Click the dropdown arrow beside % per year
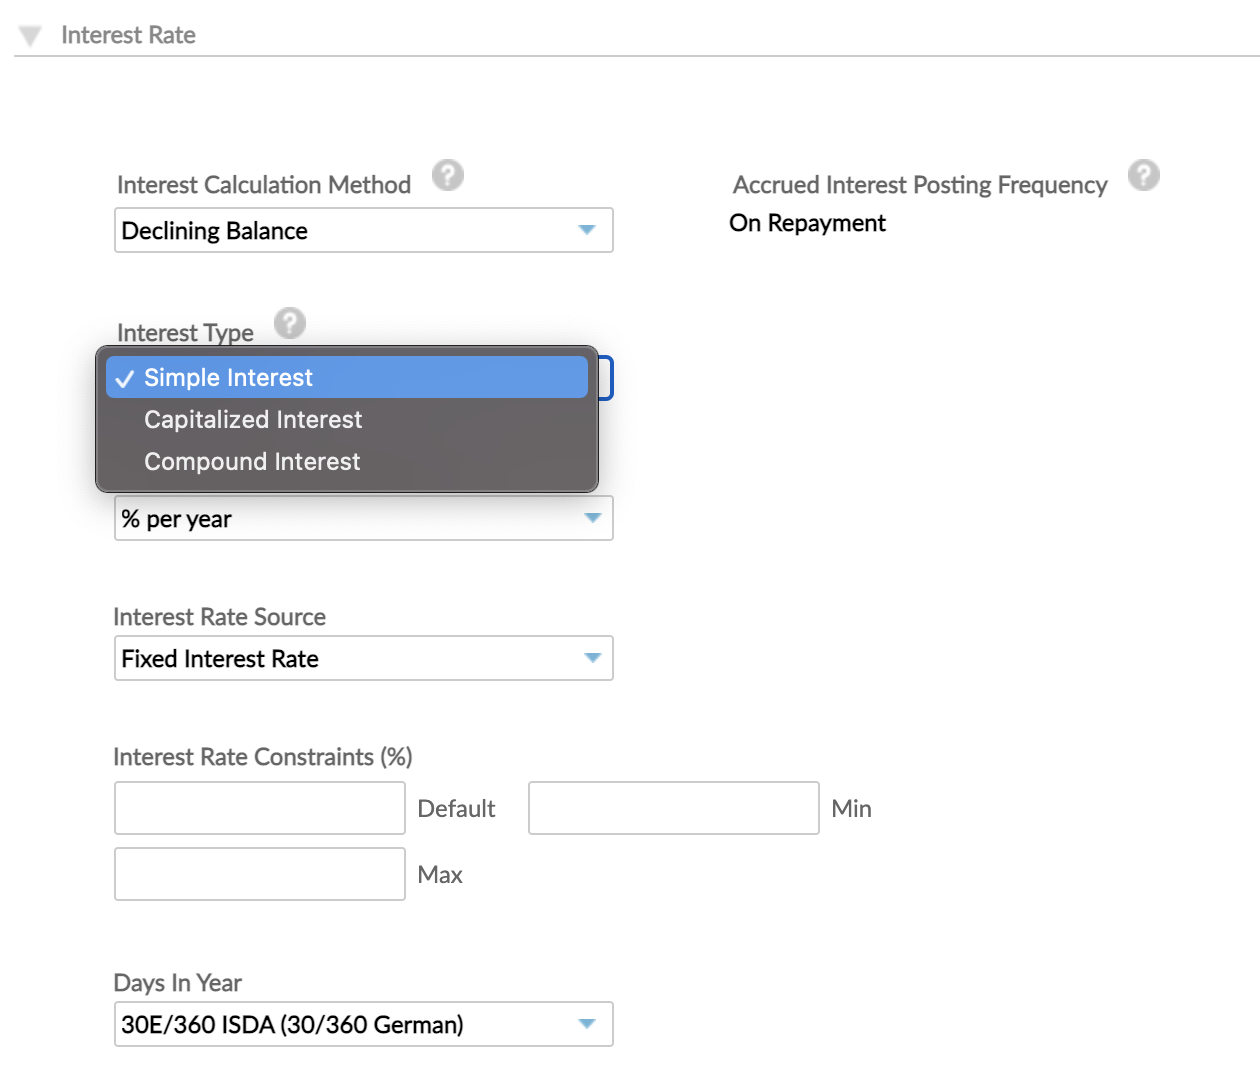Viewport: 1260px width, 1068px height. coord(588,518)
